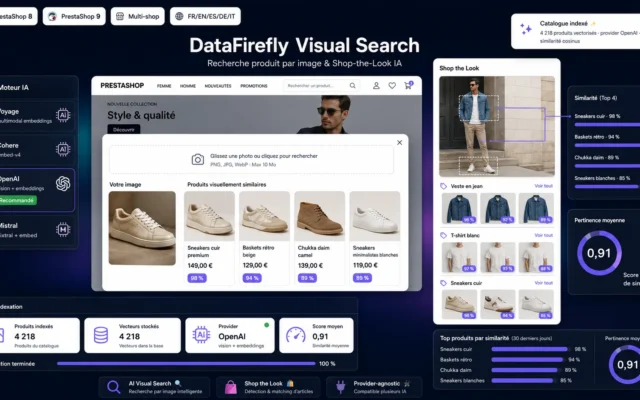
Task: Click the 4 218 Produits indexés value
Action: point(24,337)
